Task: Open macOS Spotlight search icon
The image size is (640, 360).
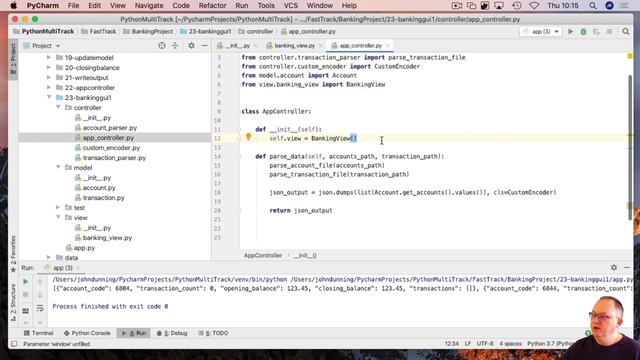Action: (593, 6)
